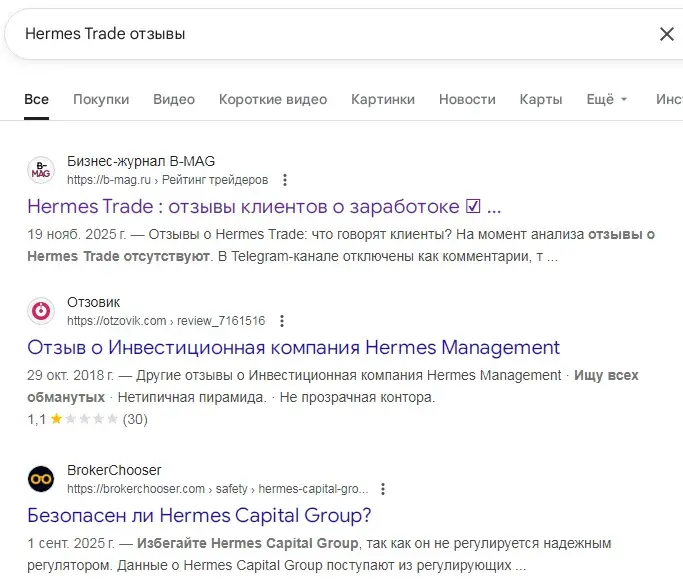Switch to the Покупки tab
Image resolution: width=683 pixels, height=583 pixels.
click(x=101, y=99)
